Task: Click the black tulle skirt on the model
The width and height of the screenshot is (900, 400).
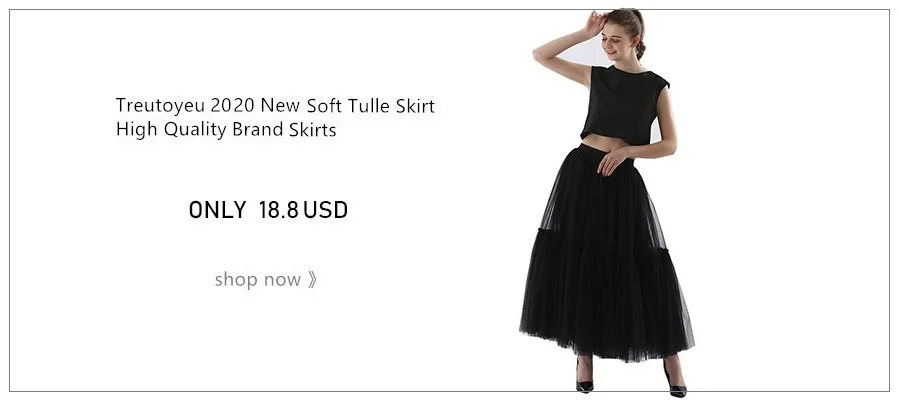Action: (607, 253)
